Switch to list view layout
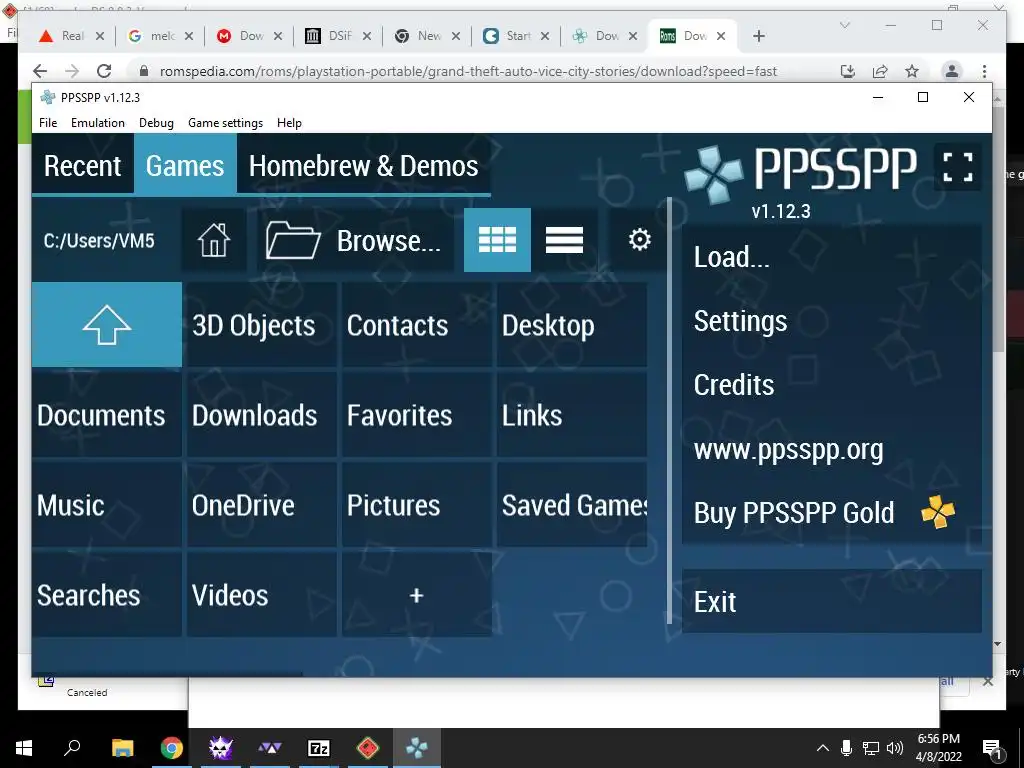The width and height of the screenshot is (1024, 768). coord(564,240)
